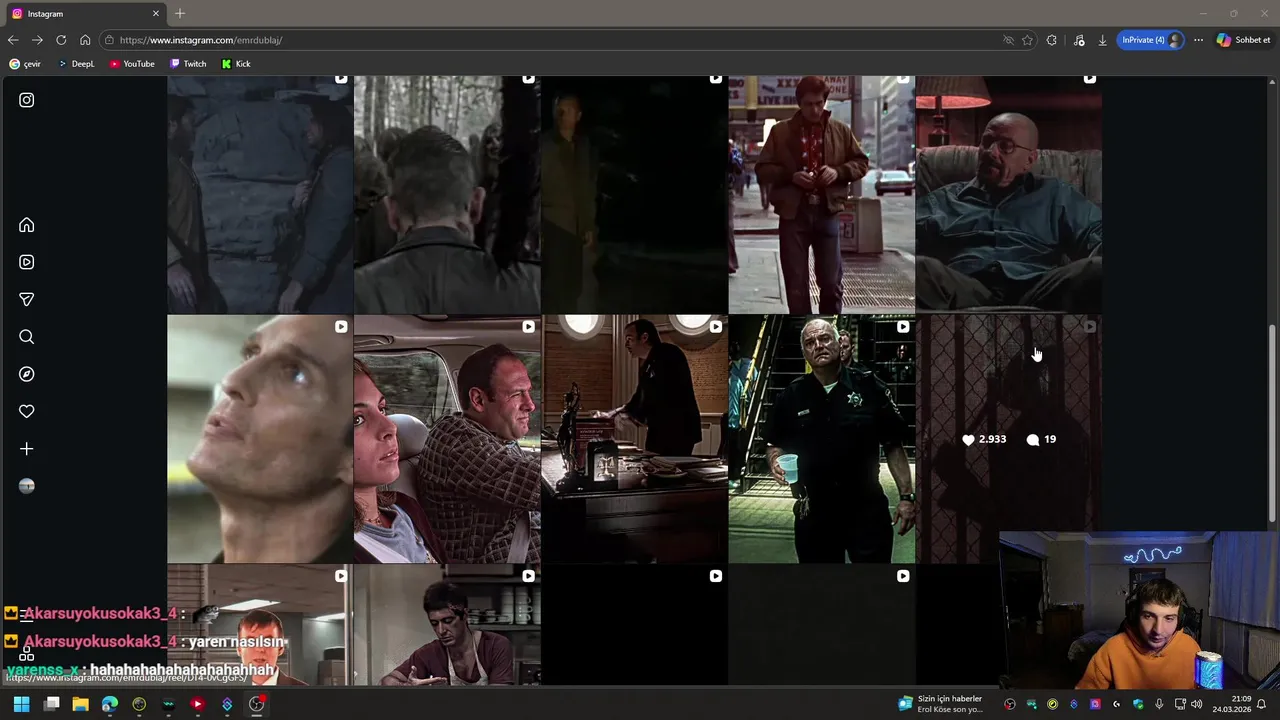Click page vertical scrollbar thumb

1272,422
